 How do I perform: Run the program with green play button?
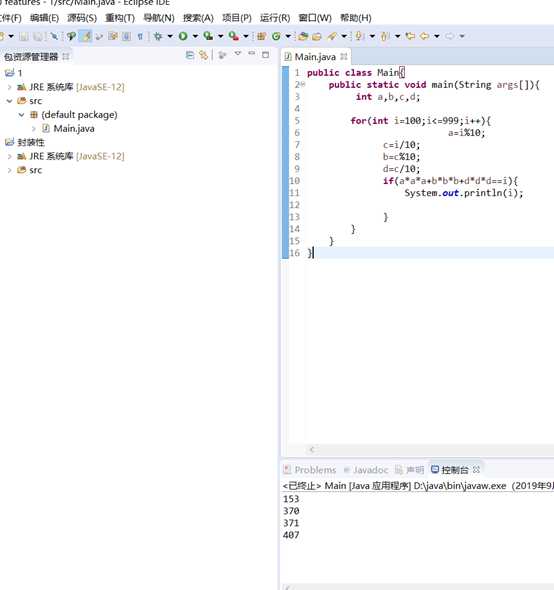[x=183, y=36]
